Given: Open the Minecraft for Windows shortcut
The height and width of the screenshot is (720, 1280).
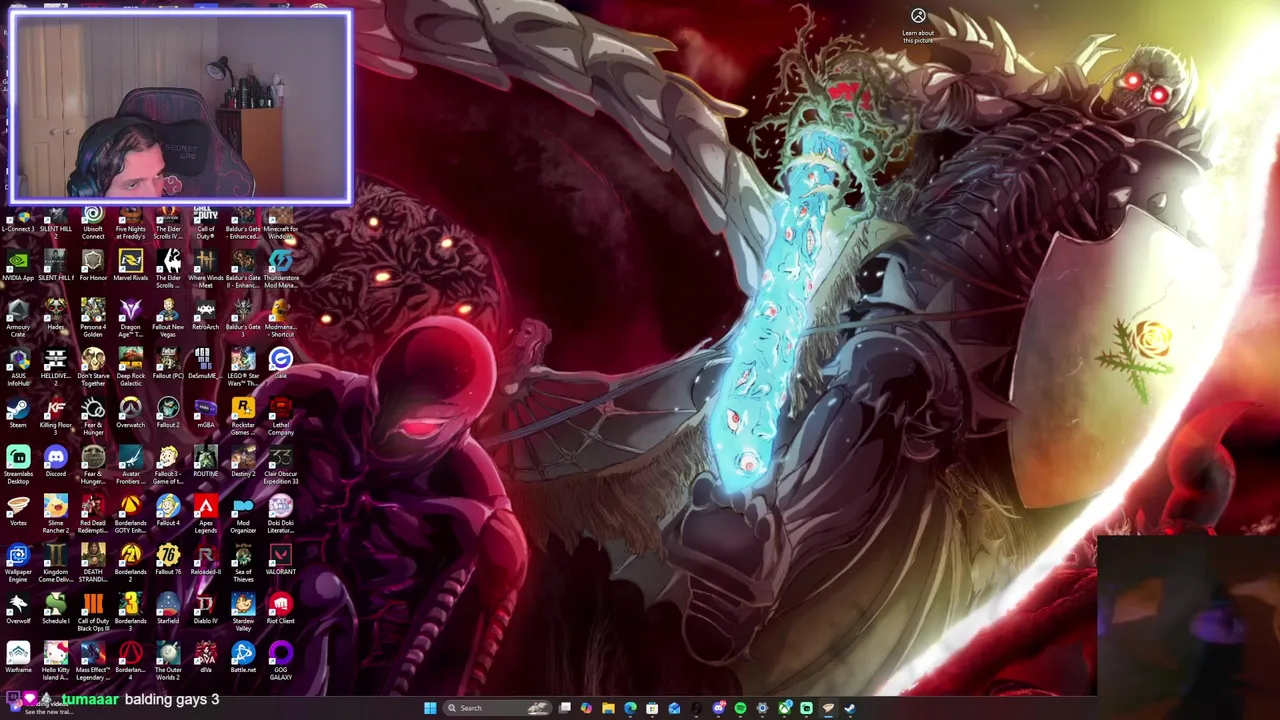Looking at the screenshot, I should pyautogui.click(x=280, y=222).
